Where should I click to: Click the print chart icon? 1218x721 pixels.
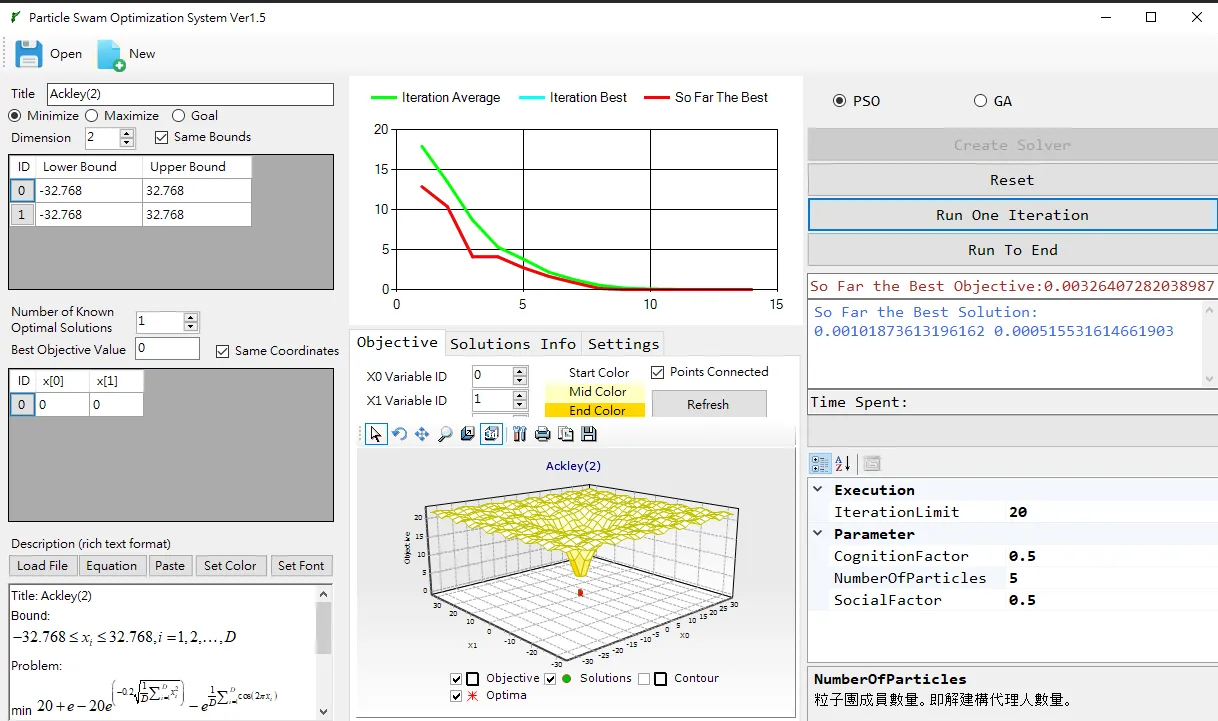click(542, 434)
